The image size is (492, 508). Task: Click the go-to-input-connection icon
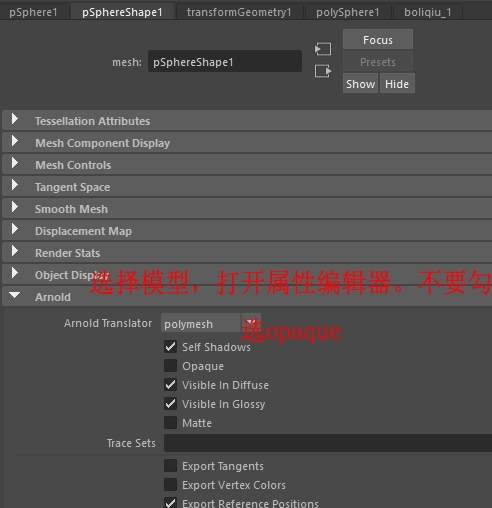point(323,49)
